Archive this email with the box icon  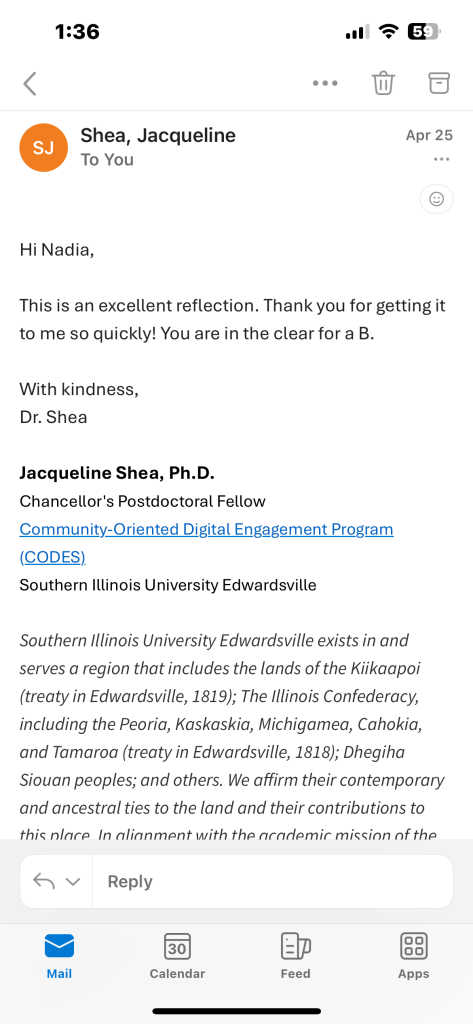tap(440, 83)
